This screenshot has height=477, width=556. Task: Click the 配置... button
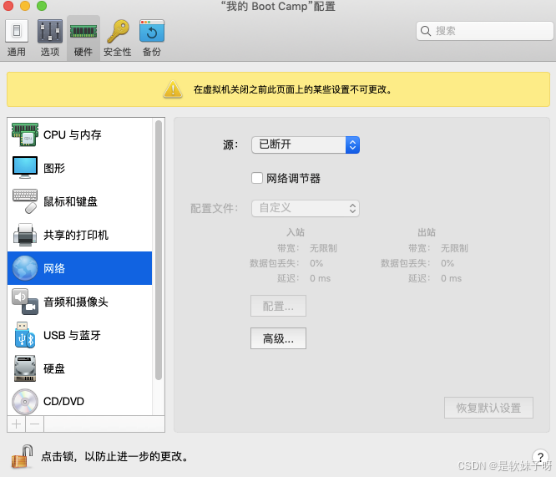(x=278, y=306)
